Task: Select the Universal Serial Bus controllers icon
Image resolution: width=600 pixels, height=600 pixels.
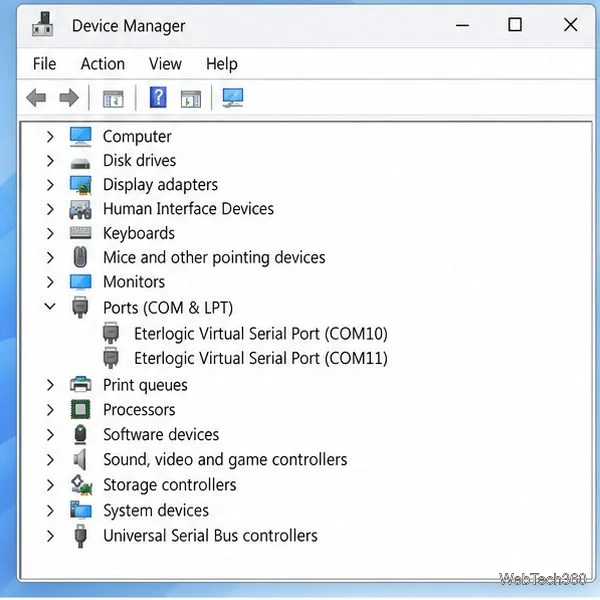Action: coord(80,536)
